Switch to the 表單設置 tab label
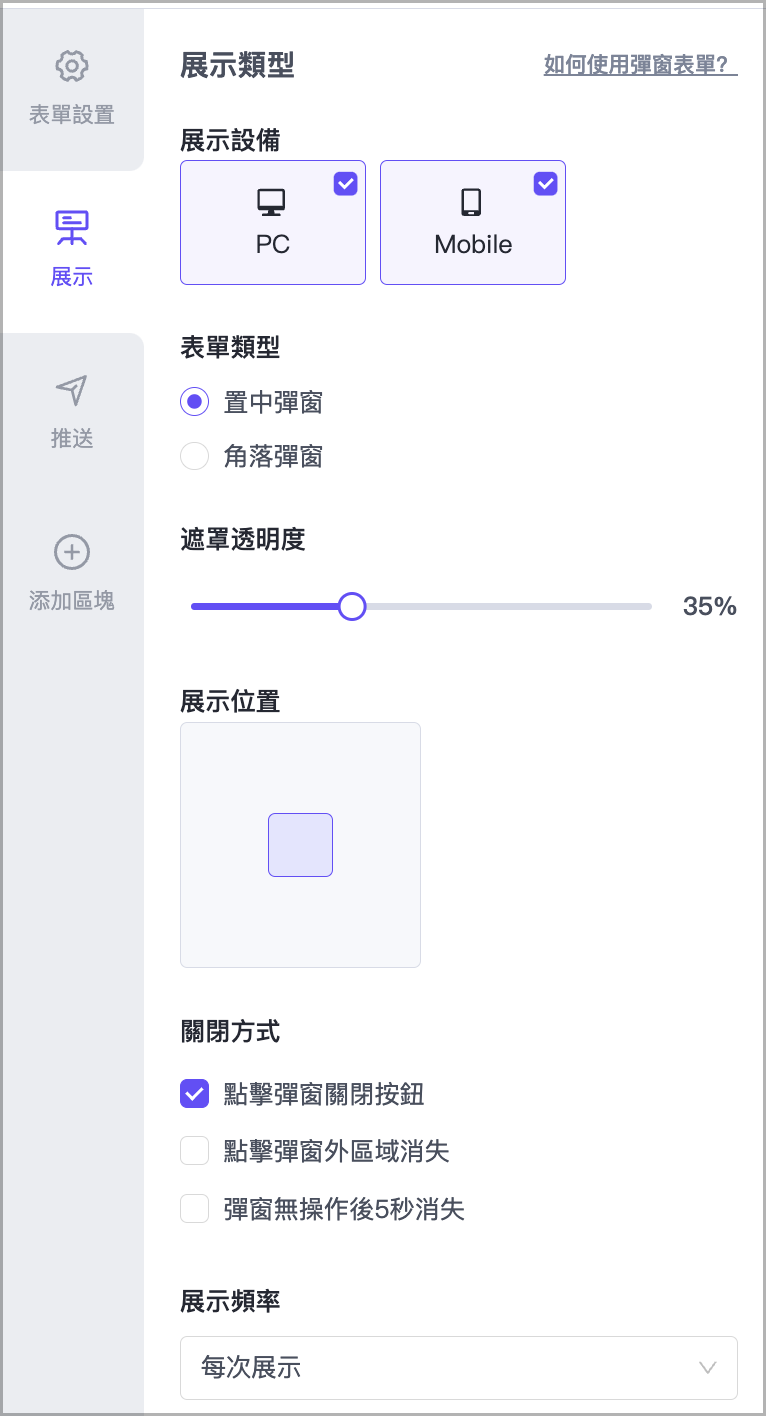766x1416 pixels. point(71,114)
